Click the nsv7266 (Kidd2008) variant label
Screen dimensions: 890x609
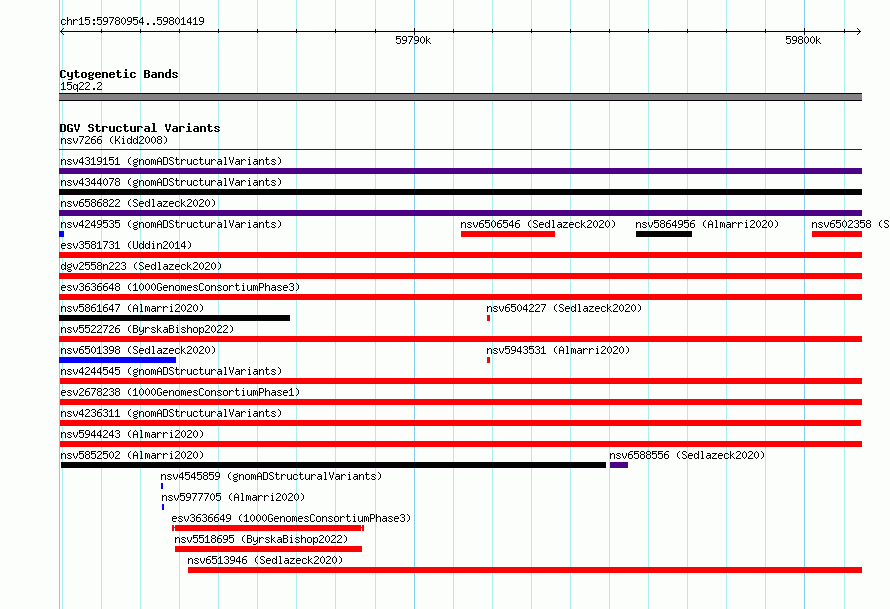point(114,140)
